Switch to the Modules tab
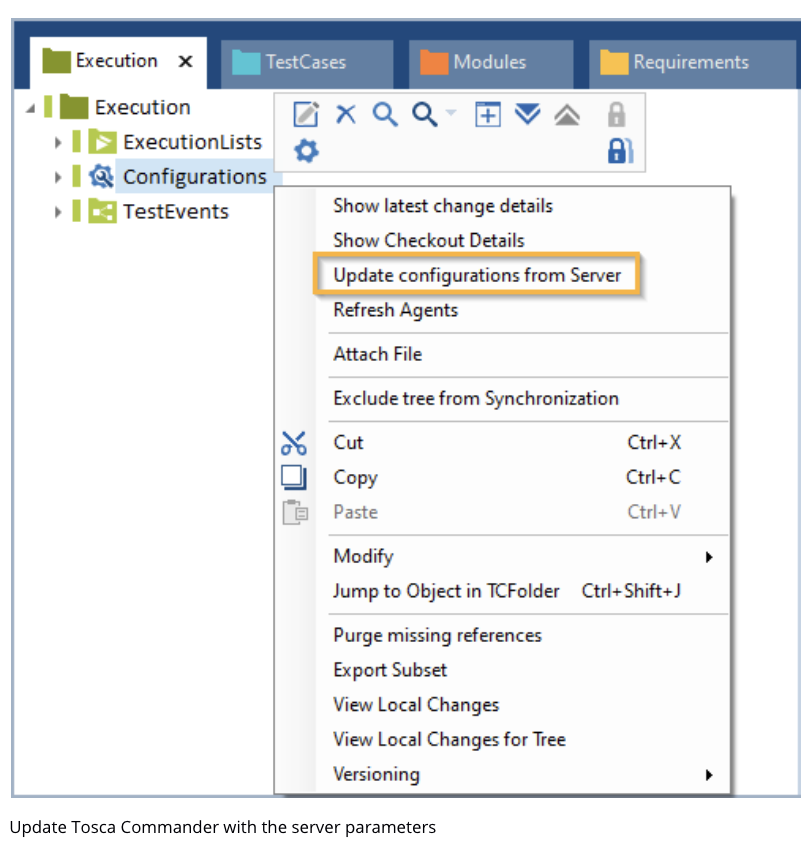The width and height of the screenshot is (804, 844). coord(491,64)
